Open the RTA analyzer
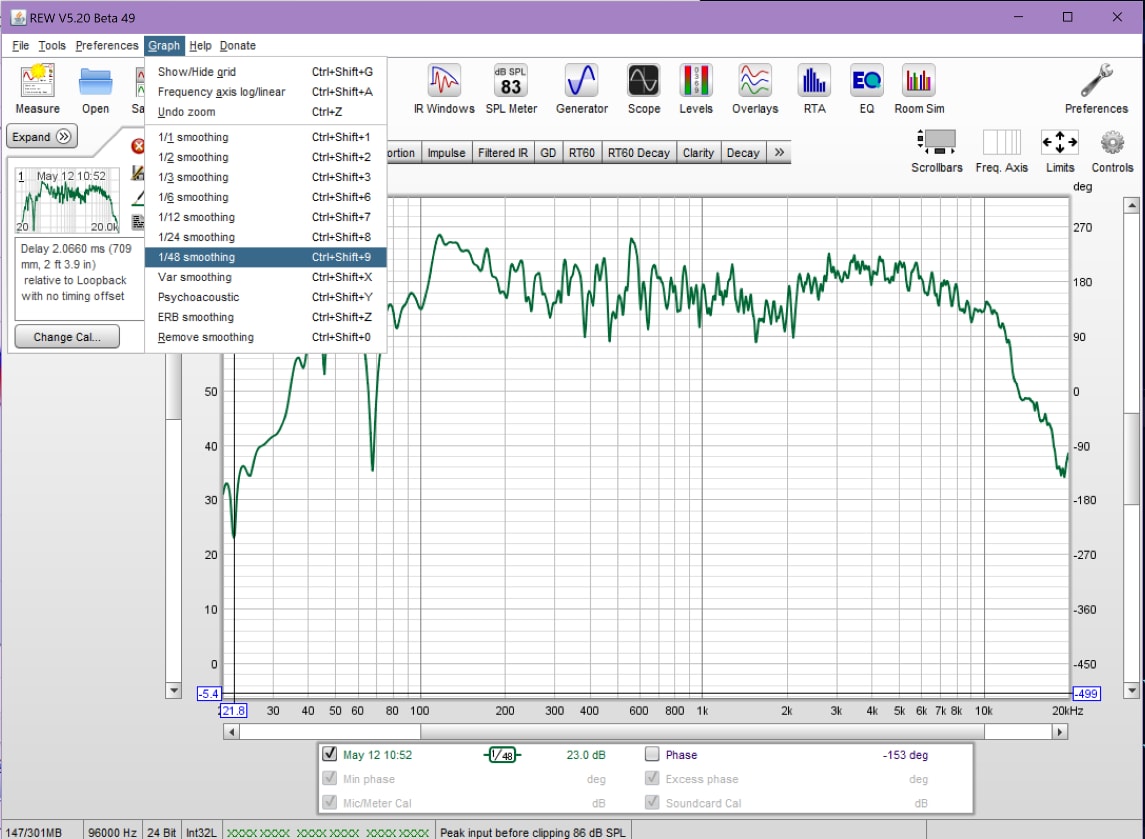1145x839 pixels. (814, 88)
